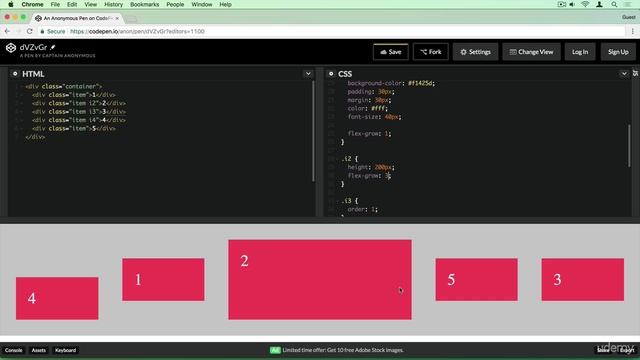Image resolution: width=640 pixels, height=360 pixels.
Task: Open the pen Settings button
Action: [476, 52]
